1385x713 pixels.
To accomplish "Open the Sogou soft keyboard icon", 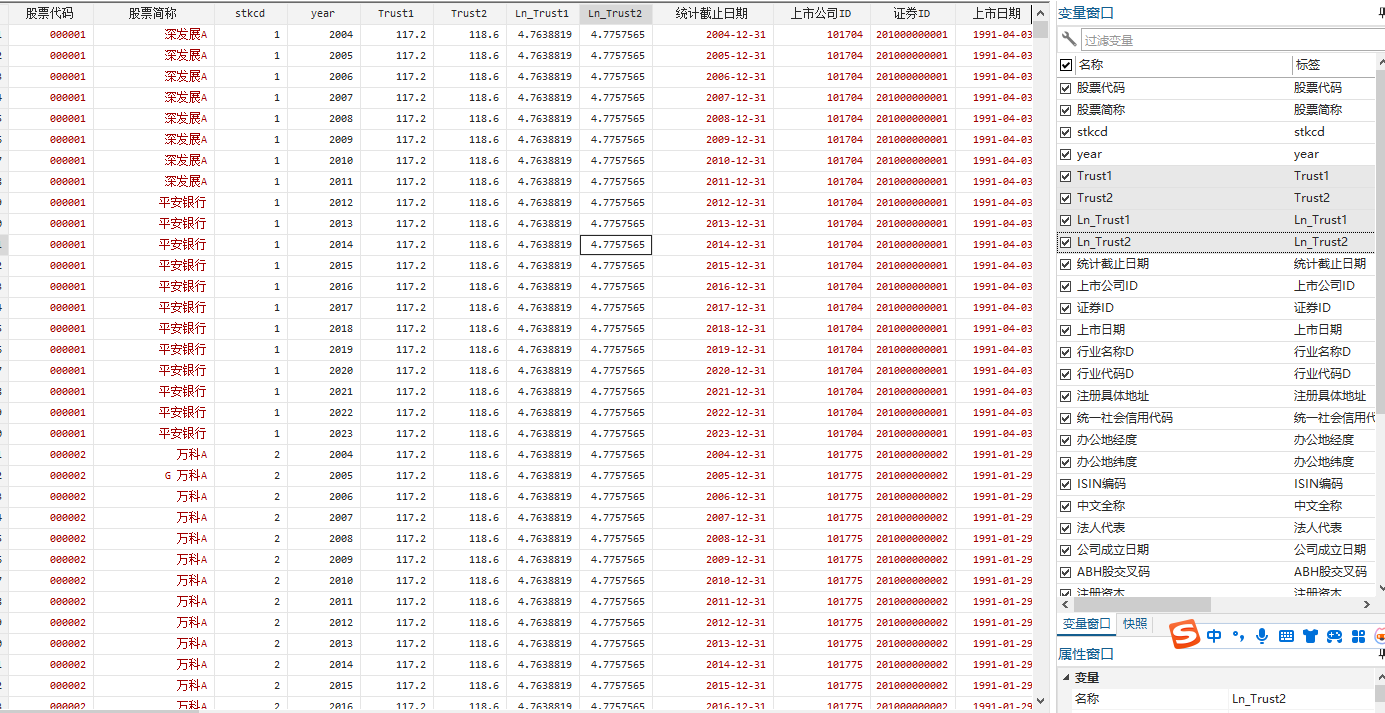I will pos(1286,635).
